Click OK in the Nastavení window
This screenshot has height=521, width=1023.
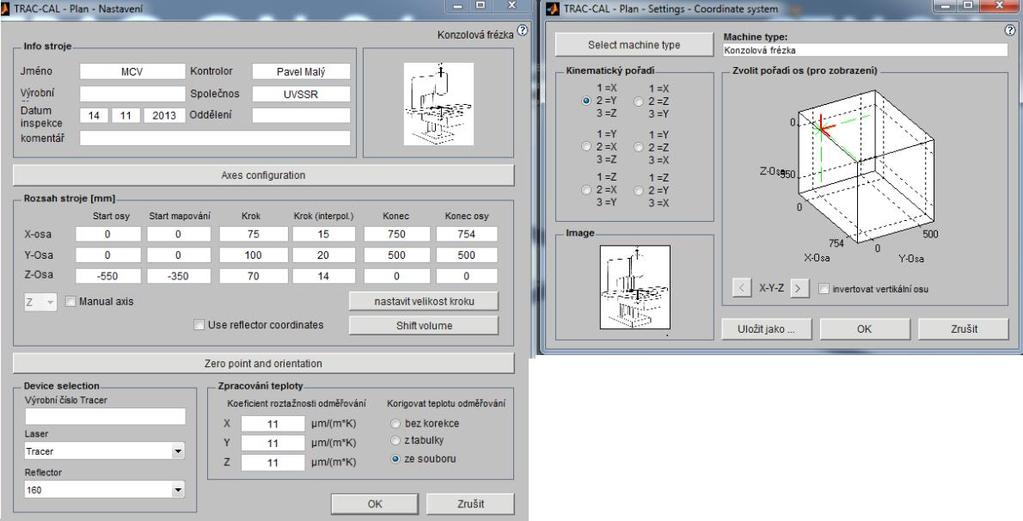pyautogui.click(x=374, y=504)
